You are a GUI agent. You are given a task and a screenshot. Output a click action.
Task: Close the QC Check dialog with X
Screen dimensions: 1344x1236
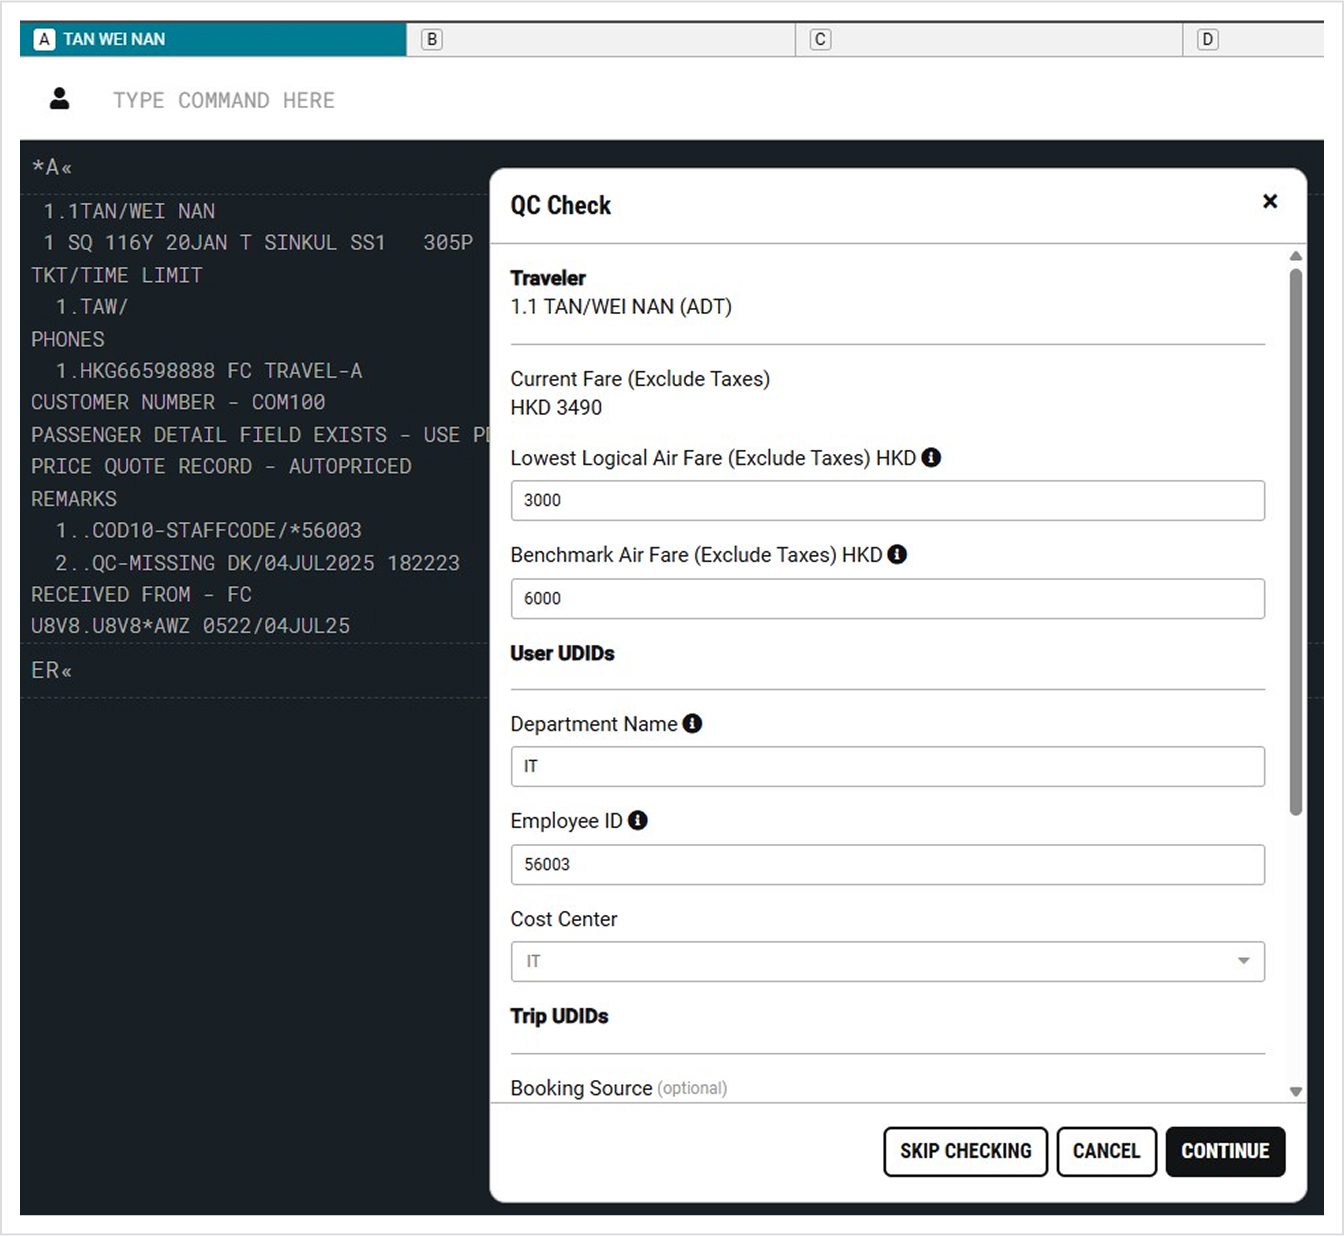[1270, 201]
